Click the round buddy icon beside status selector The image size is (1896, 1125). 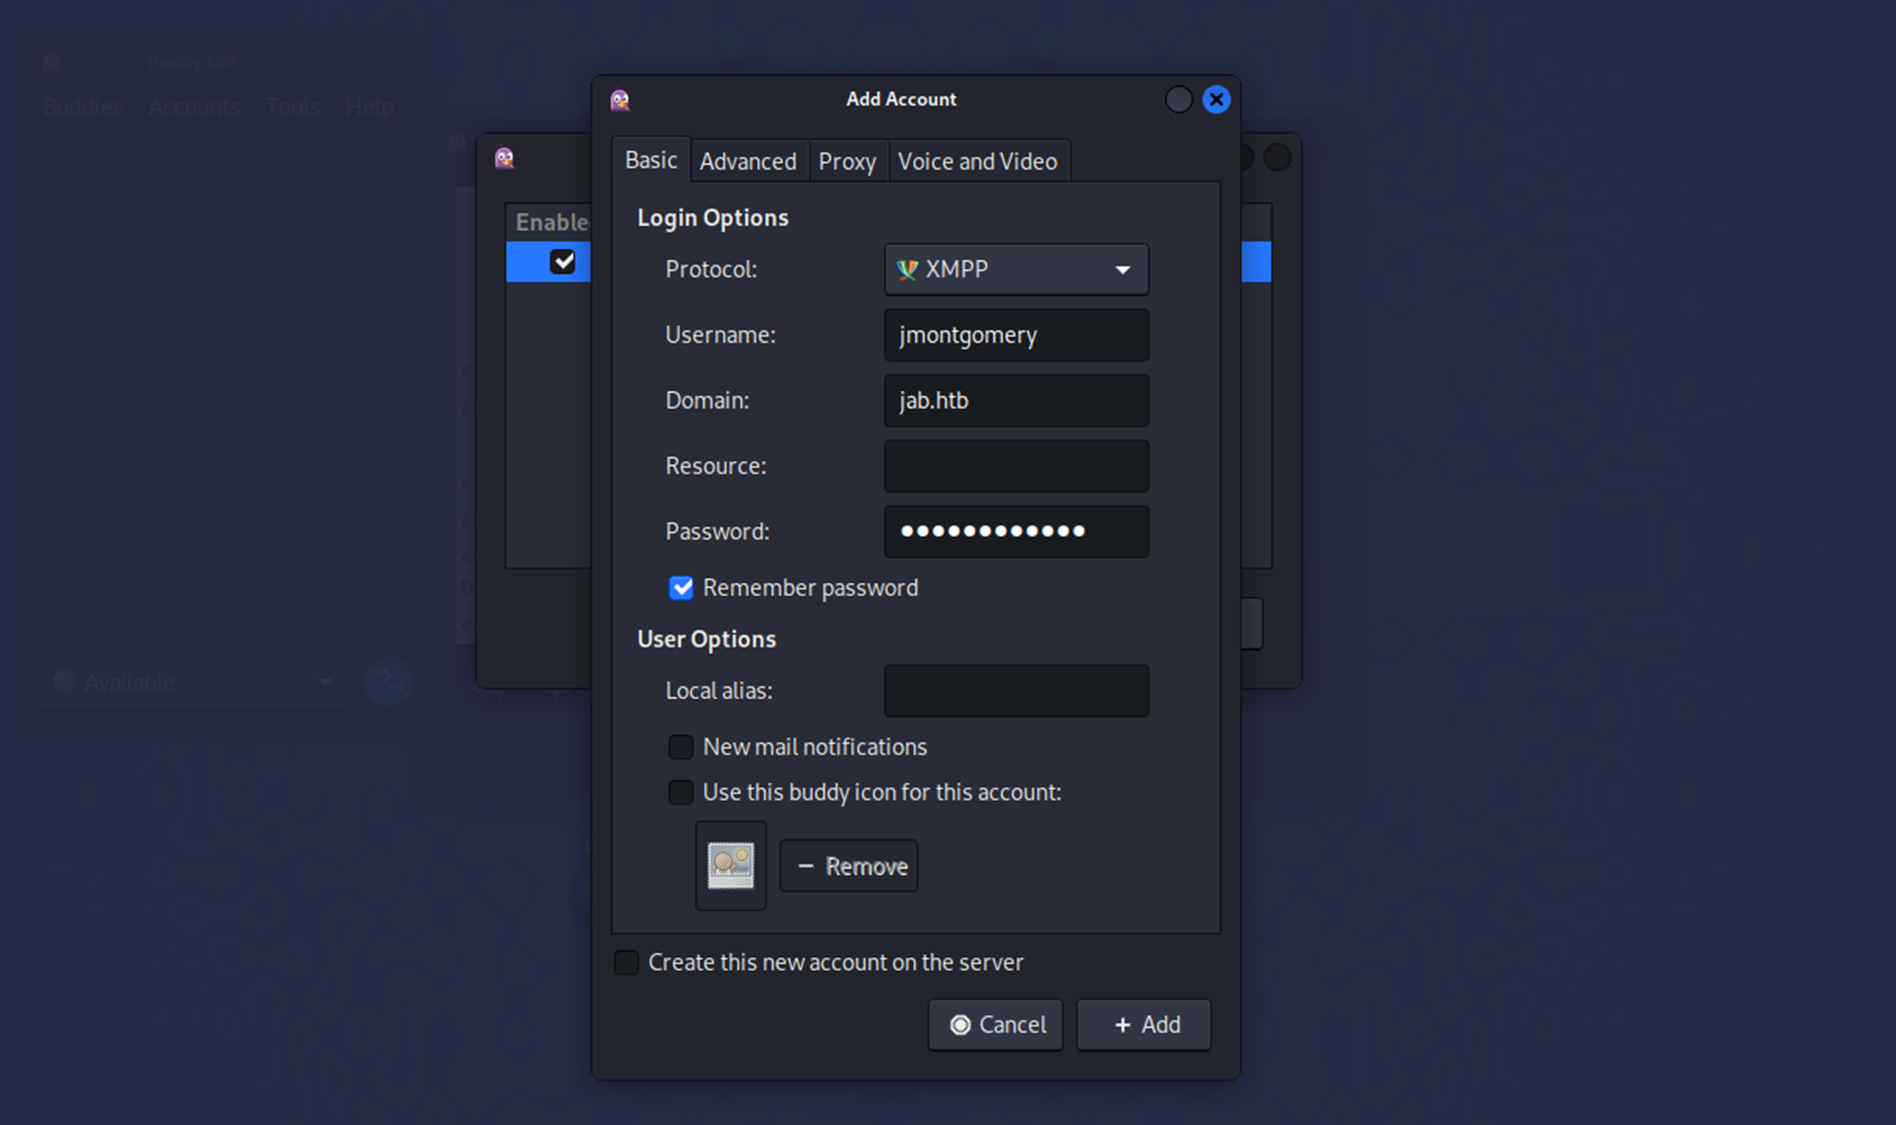389,682
